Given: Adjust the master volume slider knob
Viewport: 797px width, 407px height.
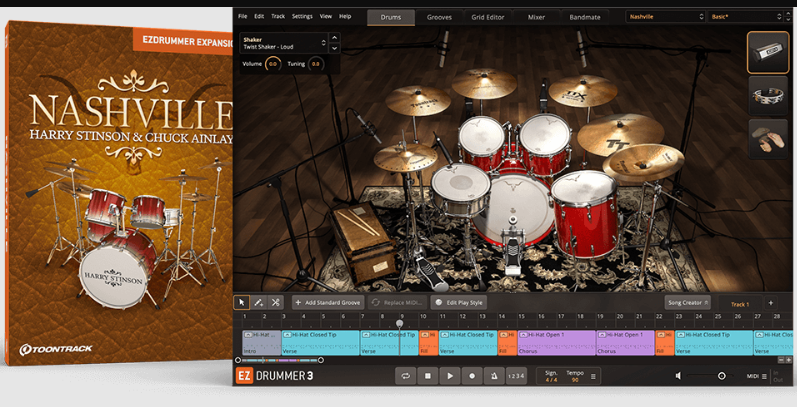Looking at the screenshot, I should [x=721, y=376].
